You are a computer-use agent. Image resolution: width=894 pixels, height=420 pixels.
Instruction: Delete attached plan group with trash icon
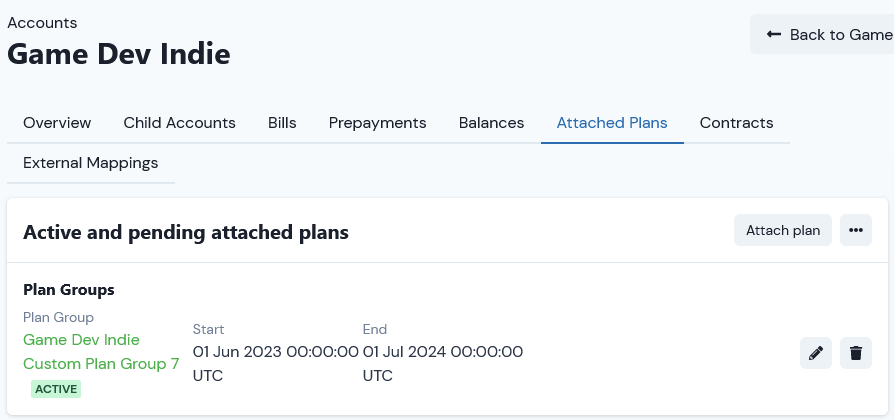(855, 353)
